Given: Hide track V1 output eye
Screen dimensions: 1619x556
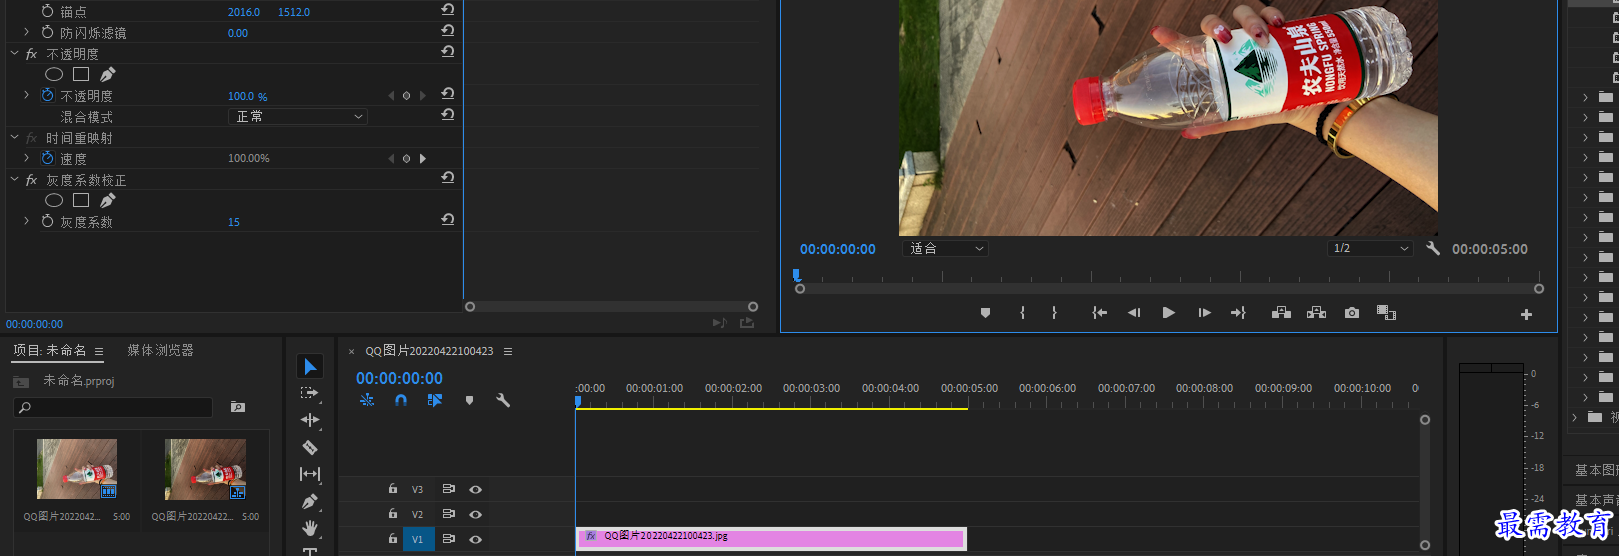Looking at the screenshot, I should coord(476,539).
